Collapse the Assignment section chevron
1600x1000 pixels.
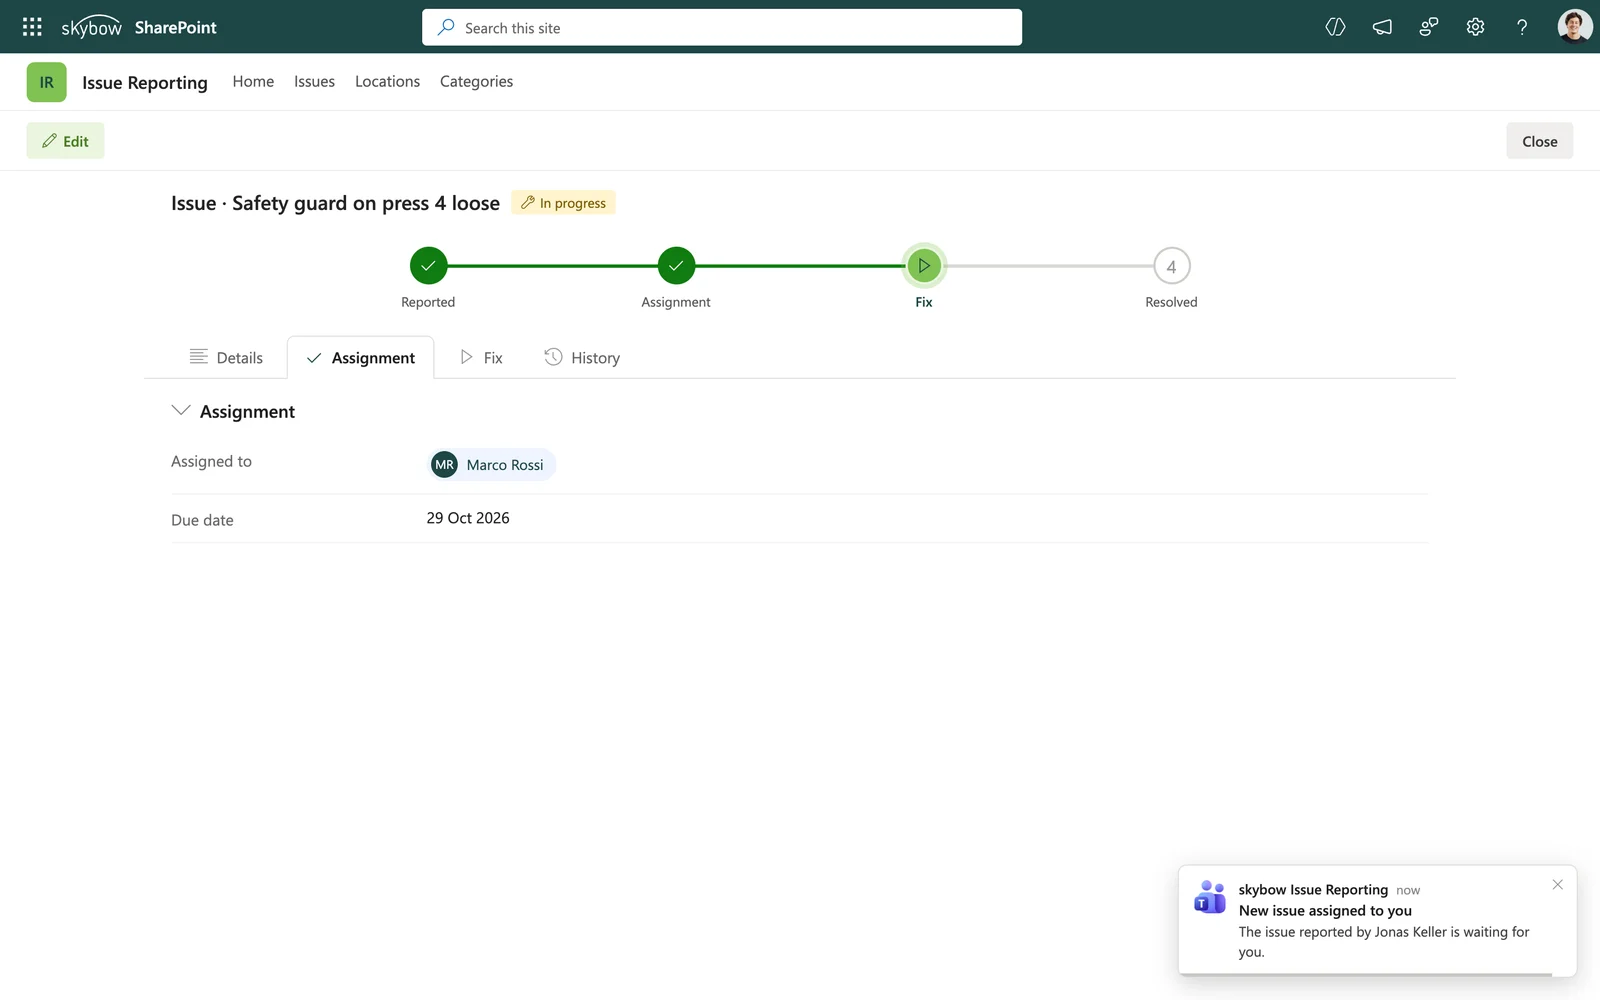[x=181, y=411]
